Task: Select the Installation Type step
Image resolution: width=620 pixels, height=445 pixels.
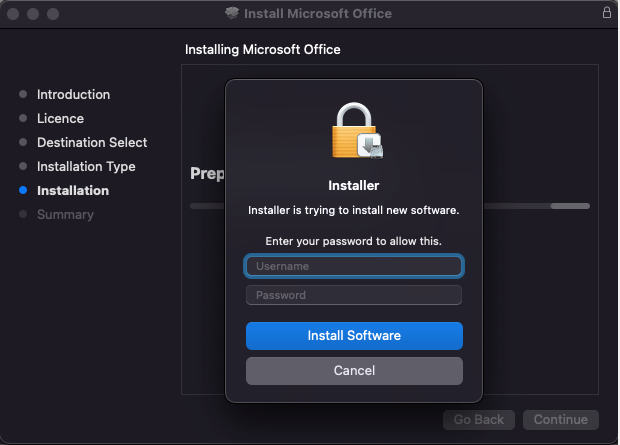Action: [86, 167]
